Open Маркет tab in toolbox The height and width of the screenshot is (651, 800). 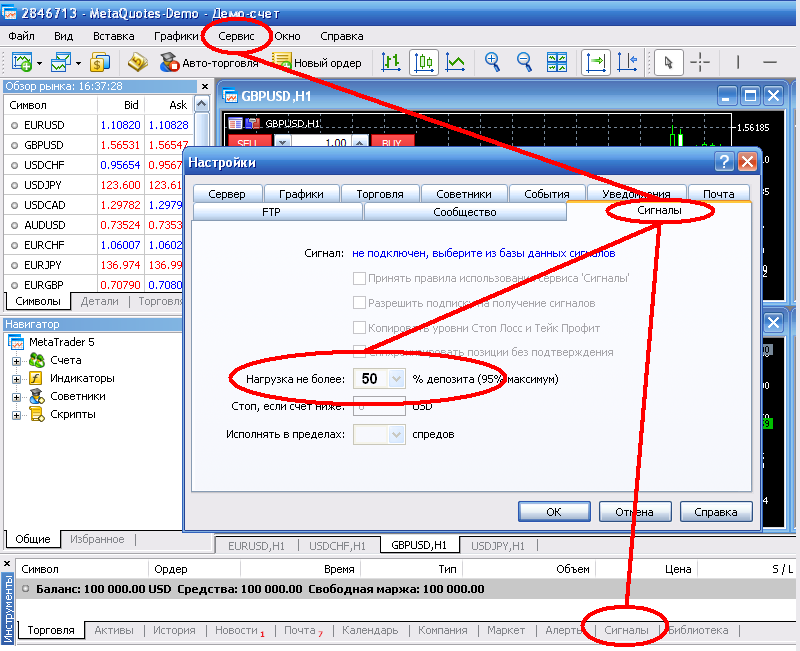click(x=506, y=630)
